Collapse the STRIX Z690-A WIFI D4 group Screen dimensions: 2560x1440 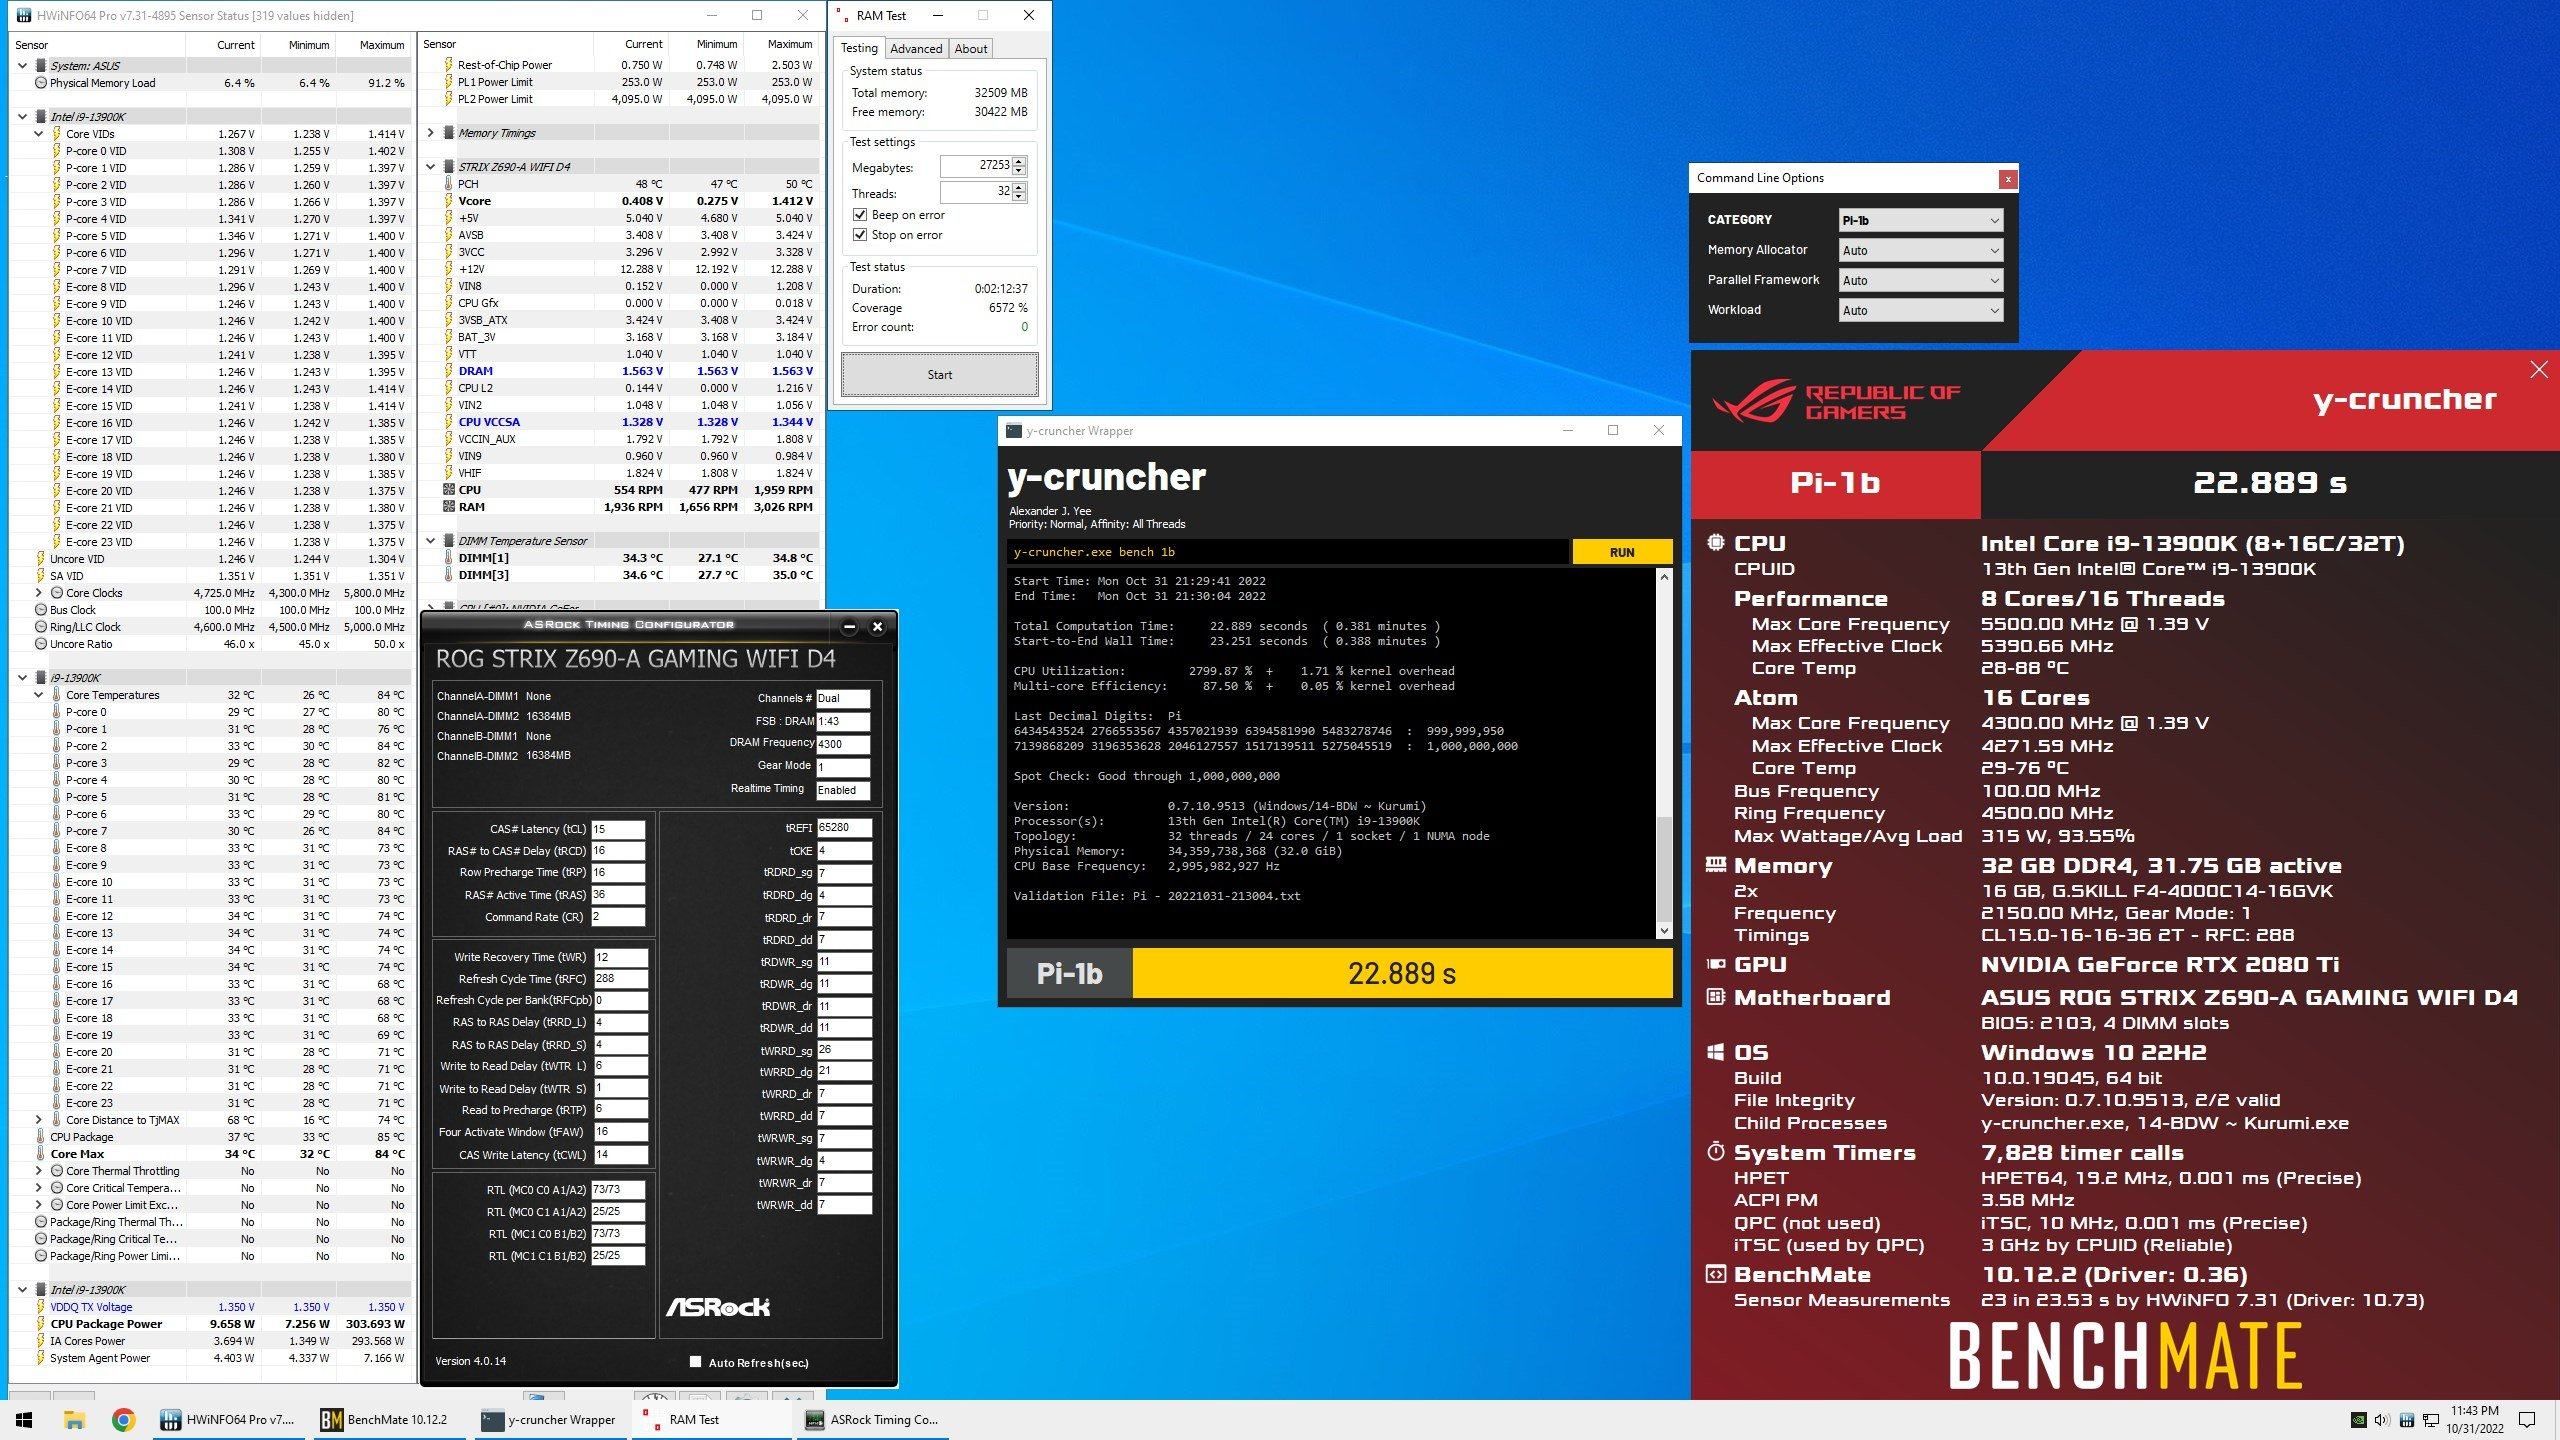[431, 167]
